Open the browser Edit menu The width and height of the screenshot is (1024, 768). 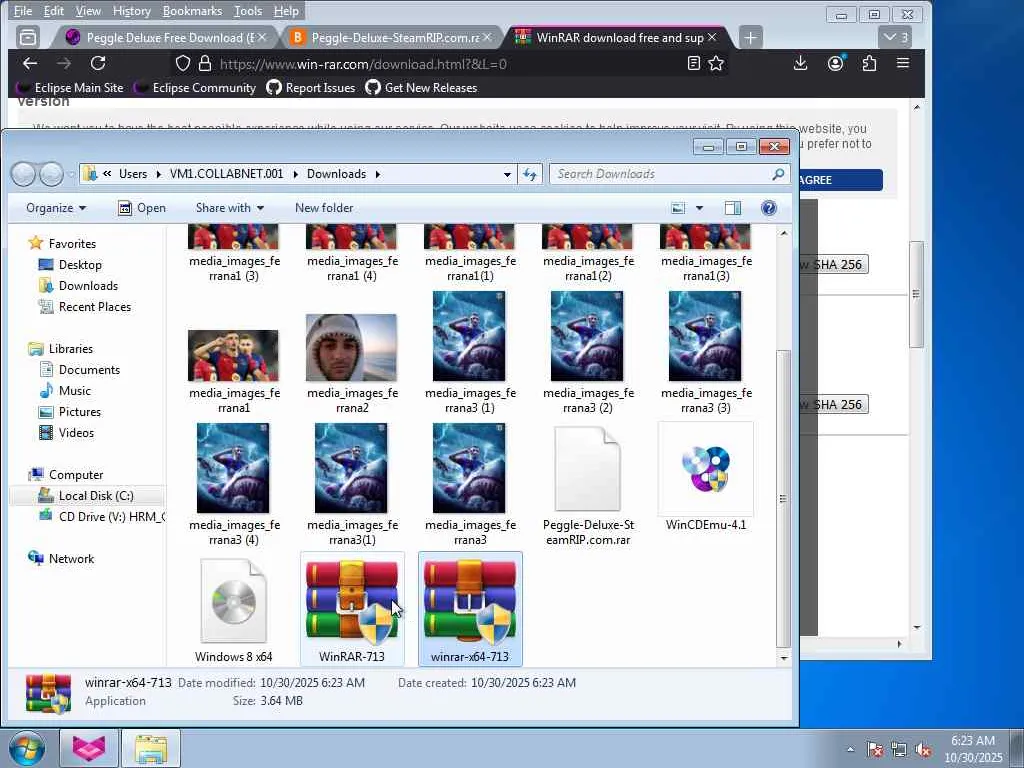pyautogui.click(x=54, y=11)
